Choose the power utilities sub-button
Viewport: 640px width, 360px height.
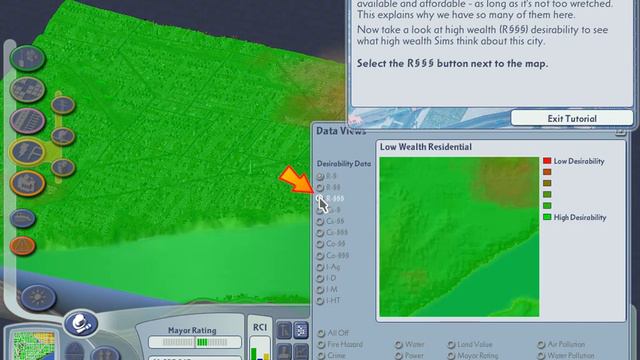63,105
